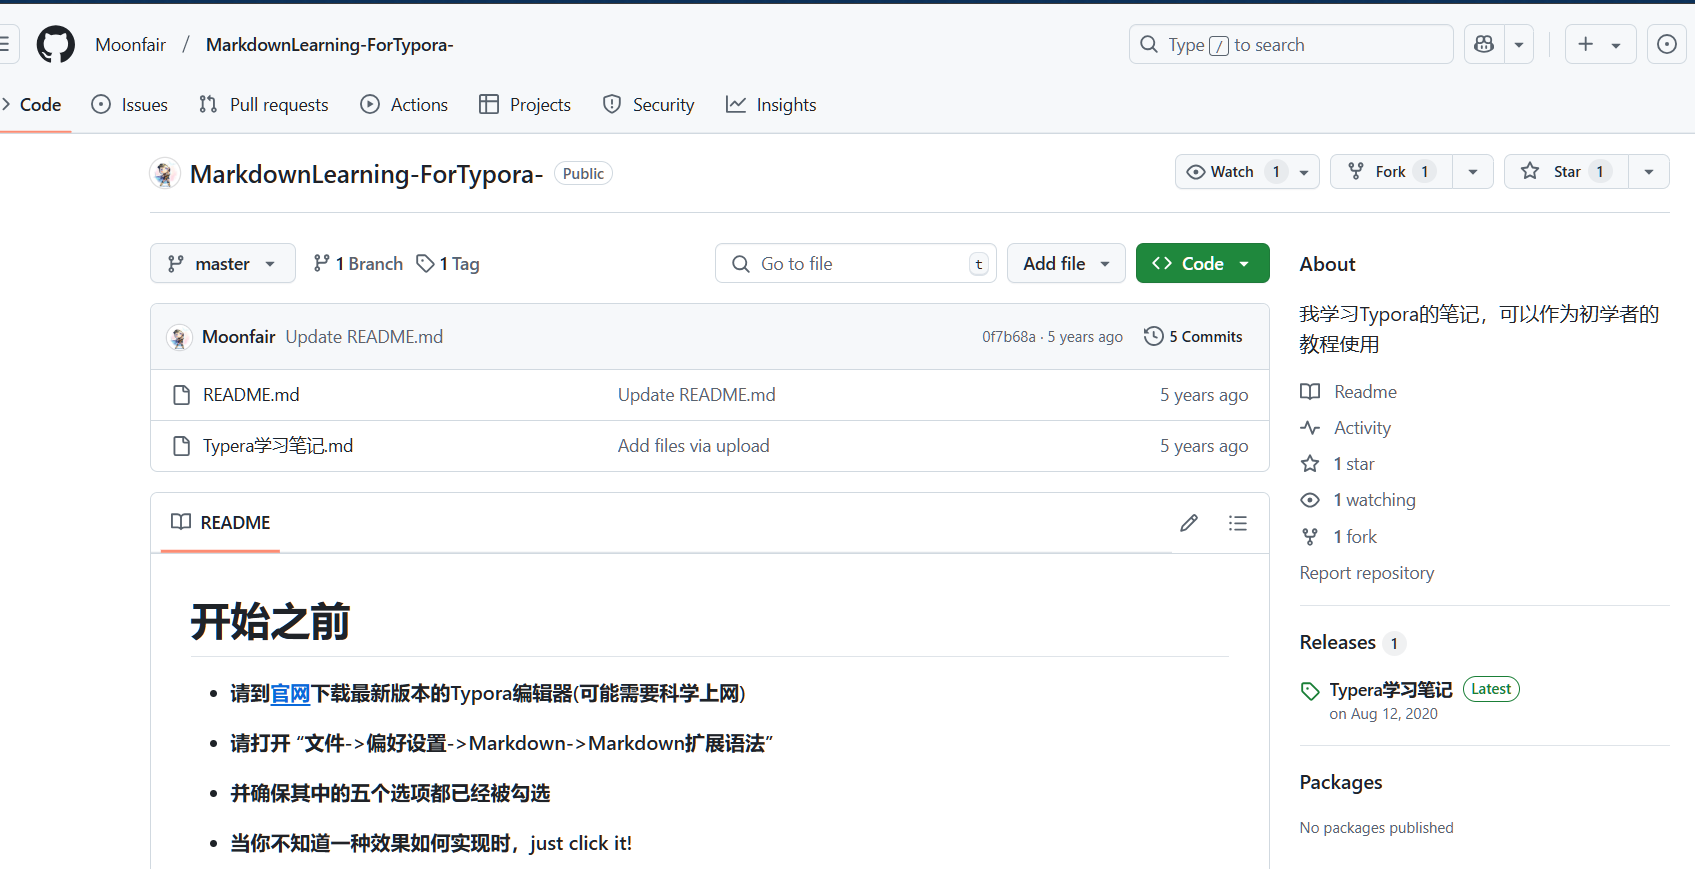Open the Packages heading link
The width and height of the screenshot is (1695, 869).
(1340, 782)
